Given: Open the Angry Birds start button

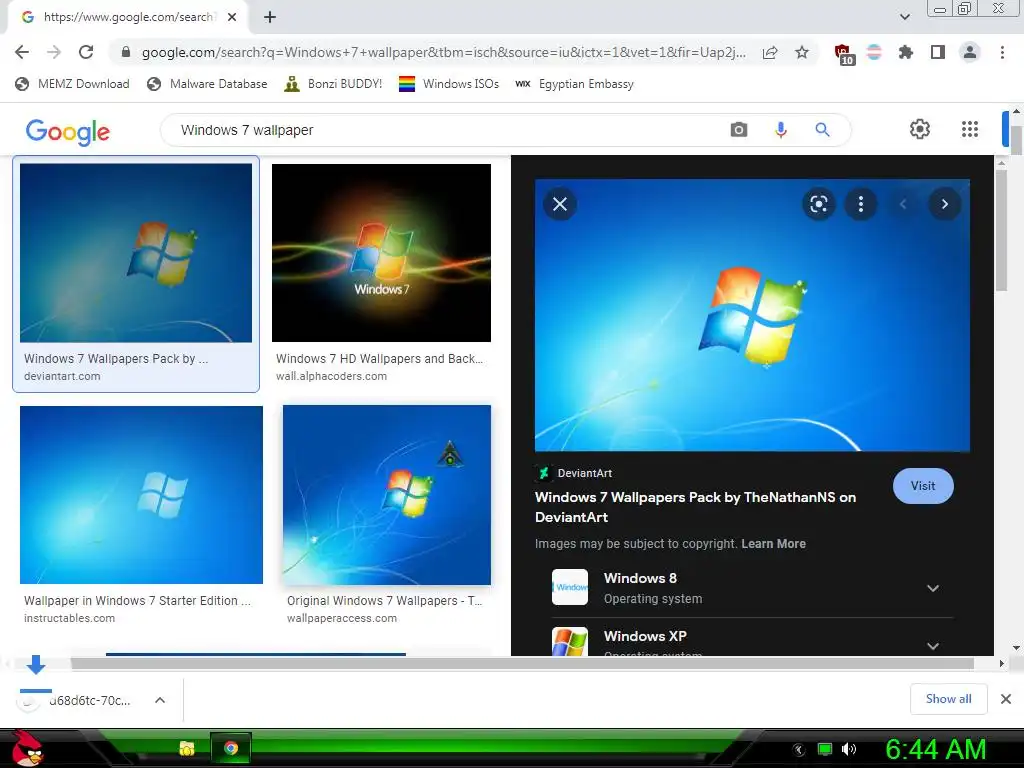Looking at the screenshot, I should click(26, 748).
